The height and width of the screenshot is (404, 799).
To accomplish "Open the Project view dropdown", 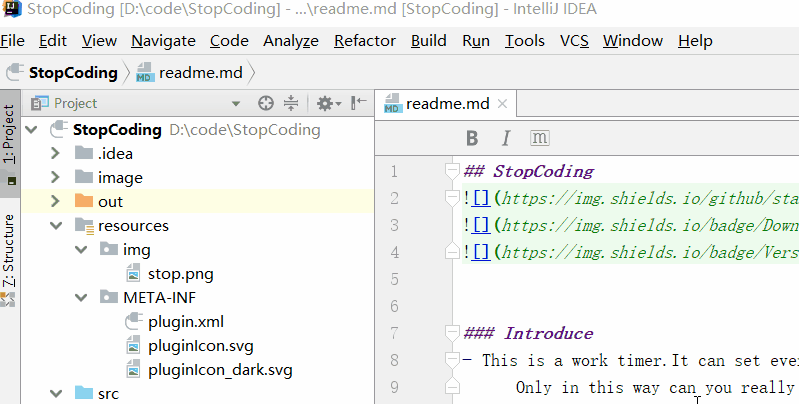I will pyautogui.click(x=235, y=103).
